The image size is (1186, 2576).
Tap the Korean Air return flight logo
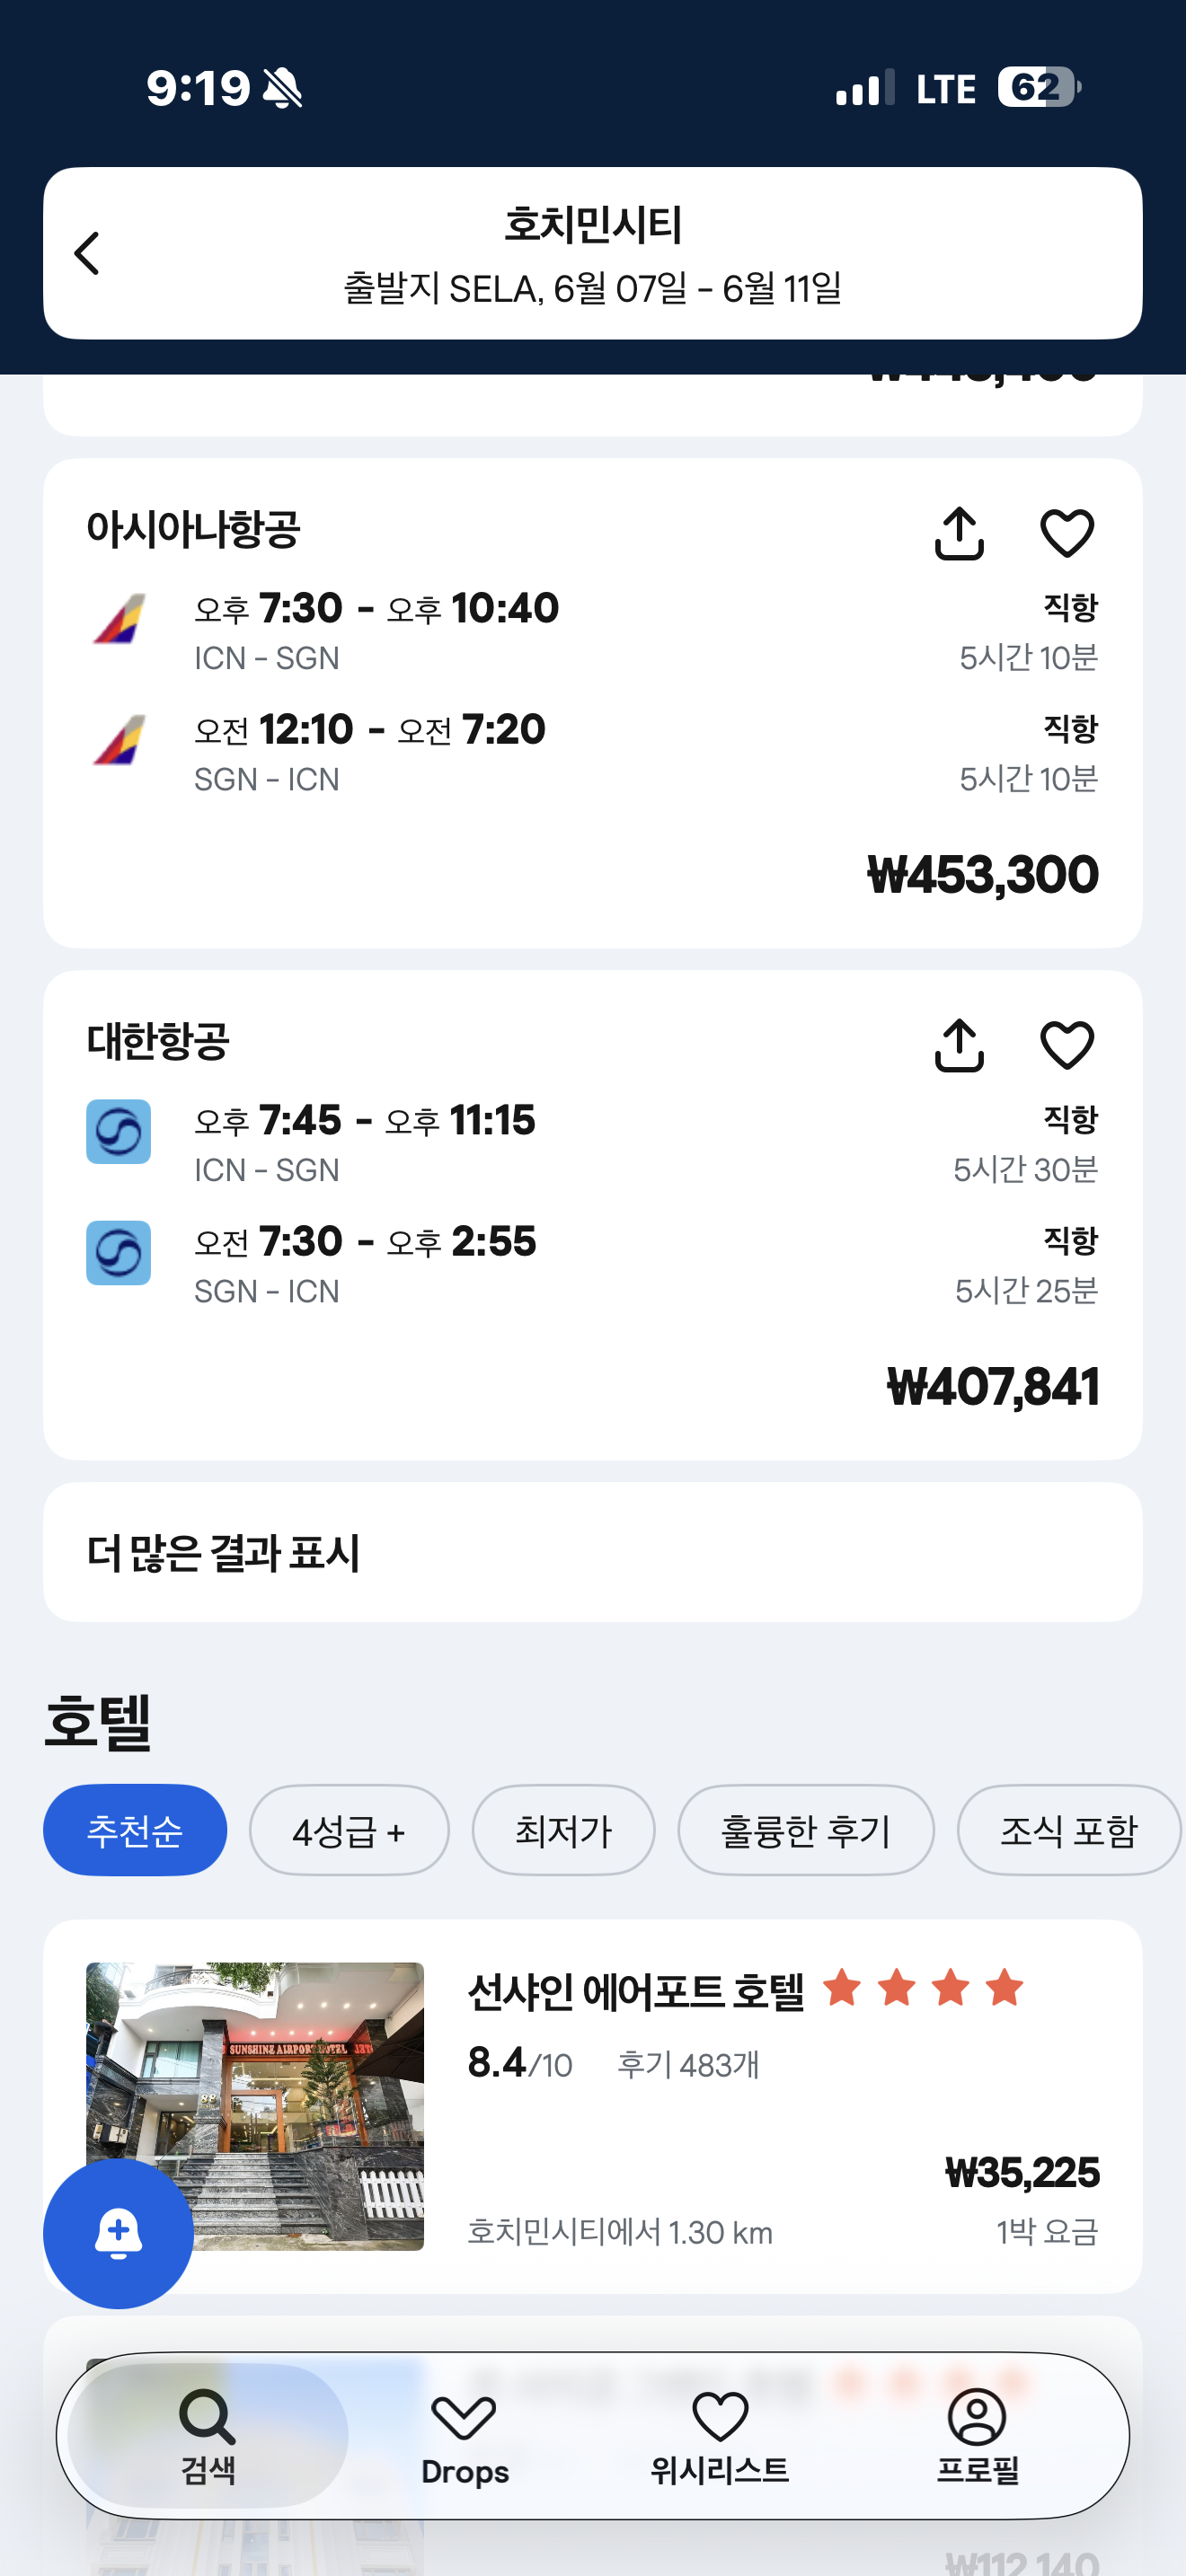click(118, 1253)
